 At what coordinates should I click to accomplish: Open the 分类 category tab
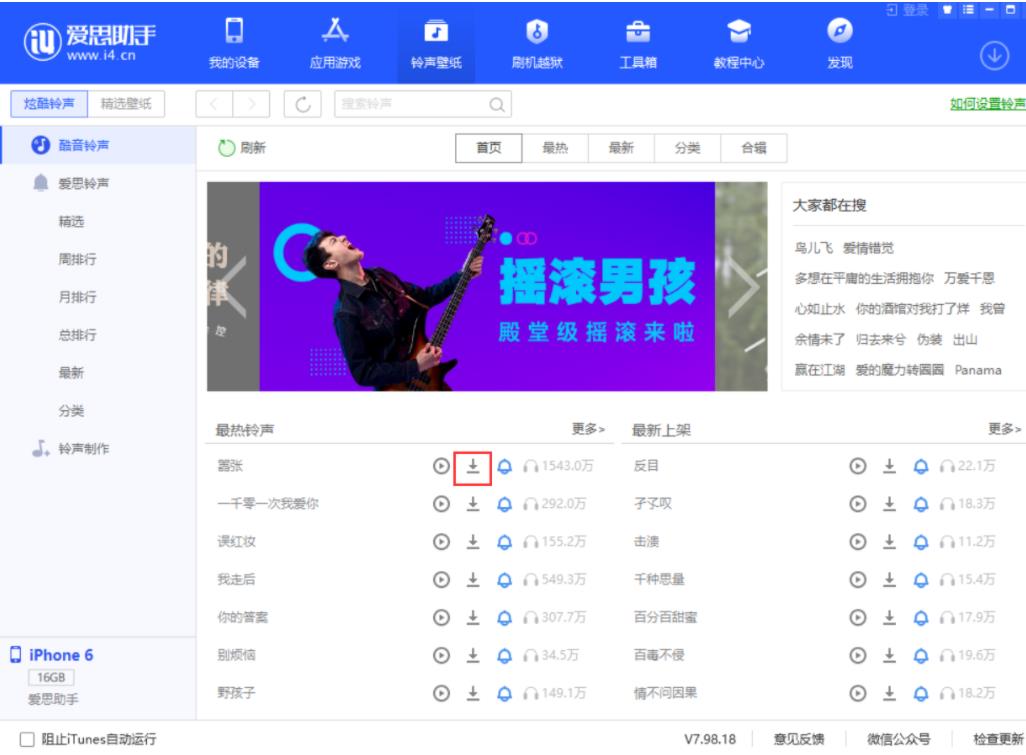tap(687, 148)
